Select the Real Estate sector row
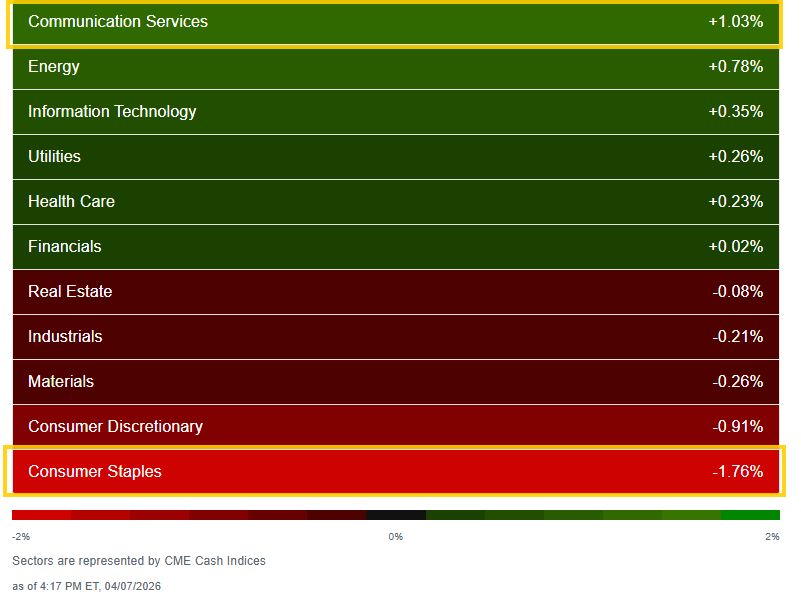This screenshot has width=801, height=603. (395, 291)
